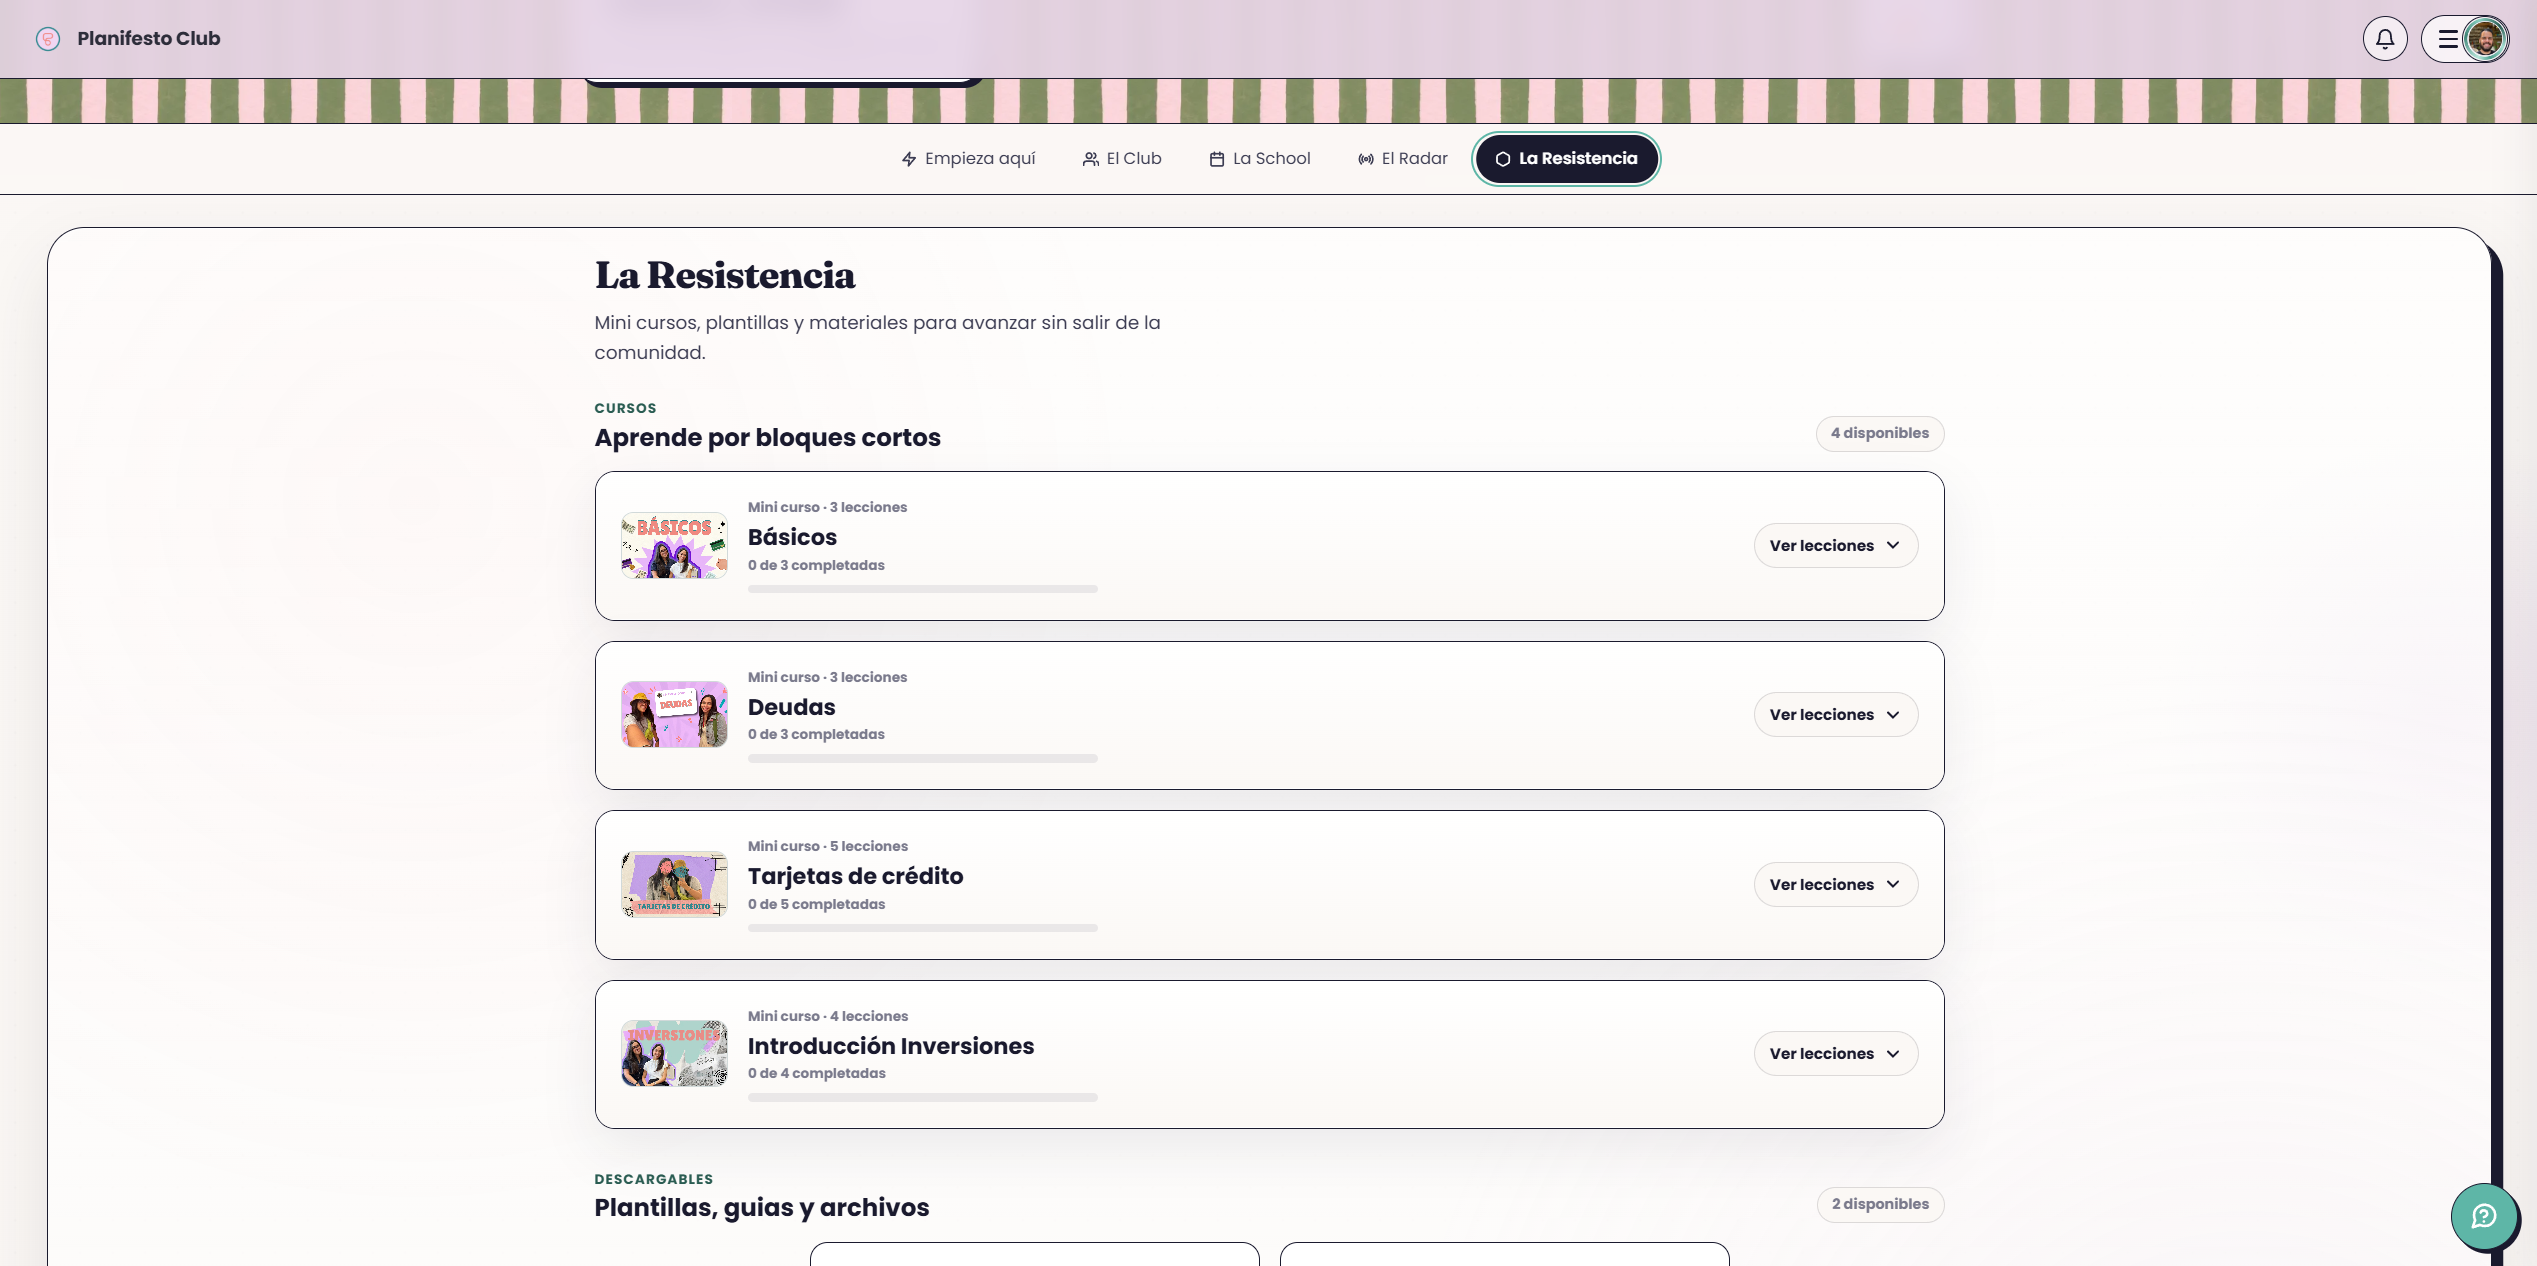Click 'Mini curso · 4 lecciones' label
Viewport: 2537px width, 1266px height.
click(x=828, y=1017)
